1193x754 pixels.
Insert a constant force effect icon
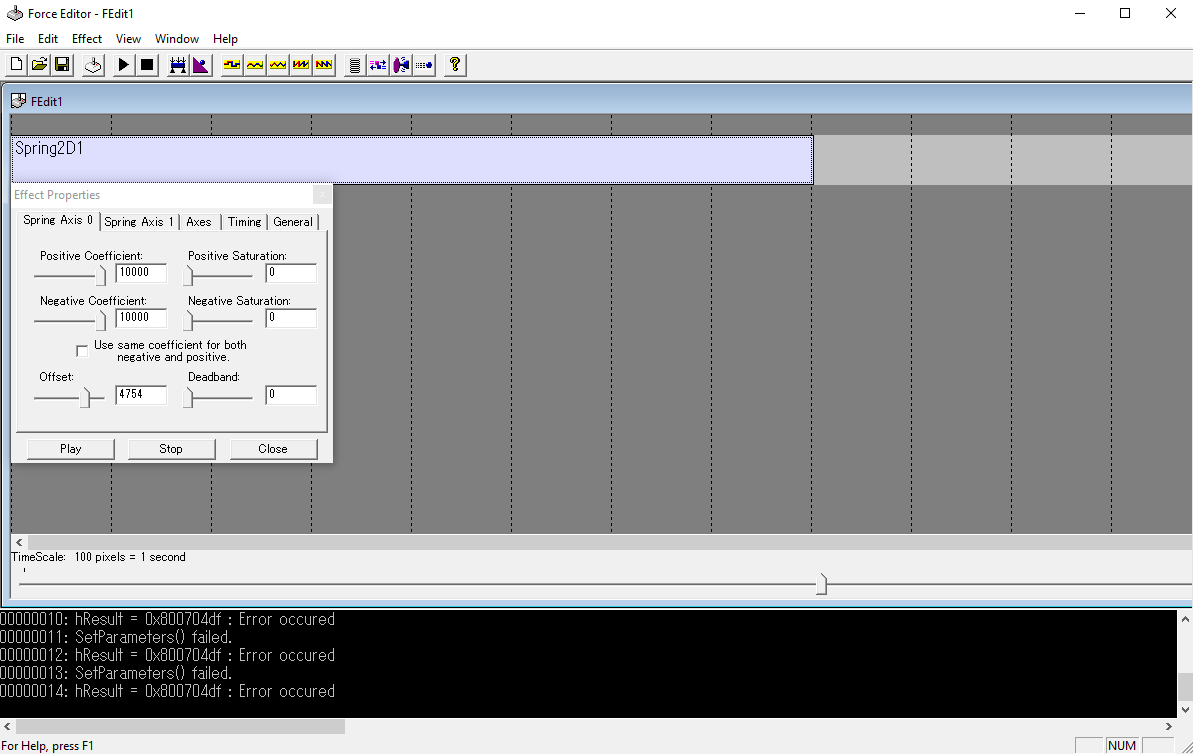pyautogui.click(x=177, y=65)
